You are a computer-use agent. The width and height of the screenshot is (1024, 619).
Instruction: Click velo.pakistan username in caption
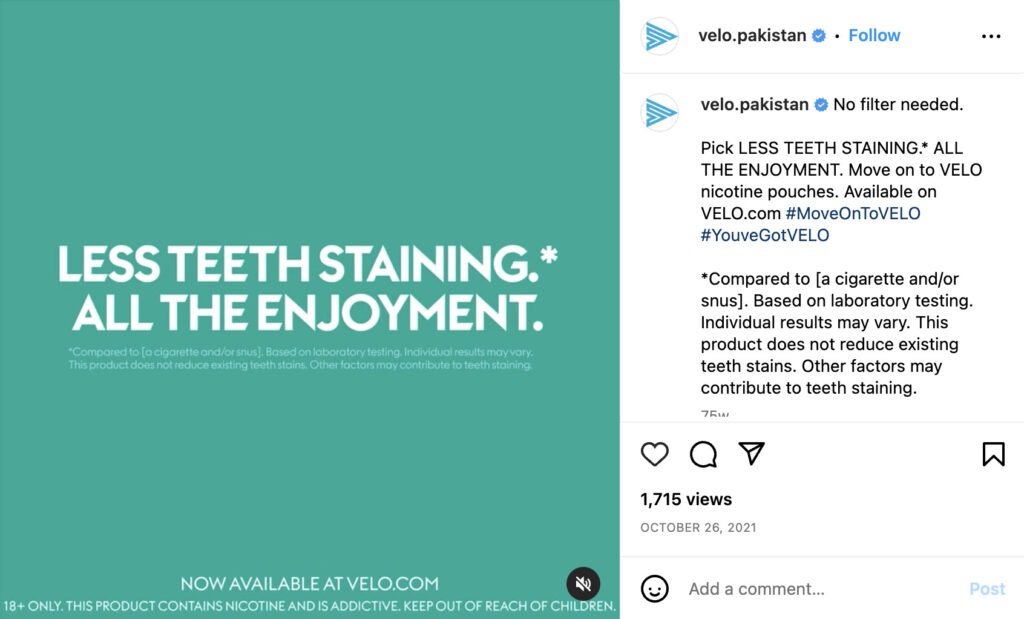click(754, 104)
